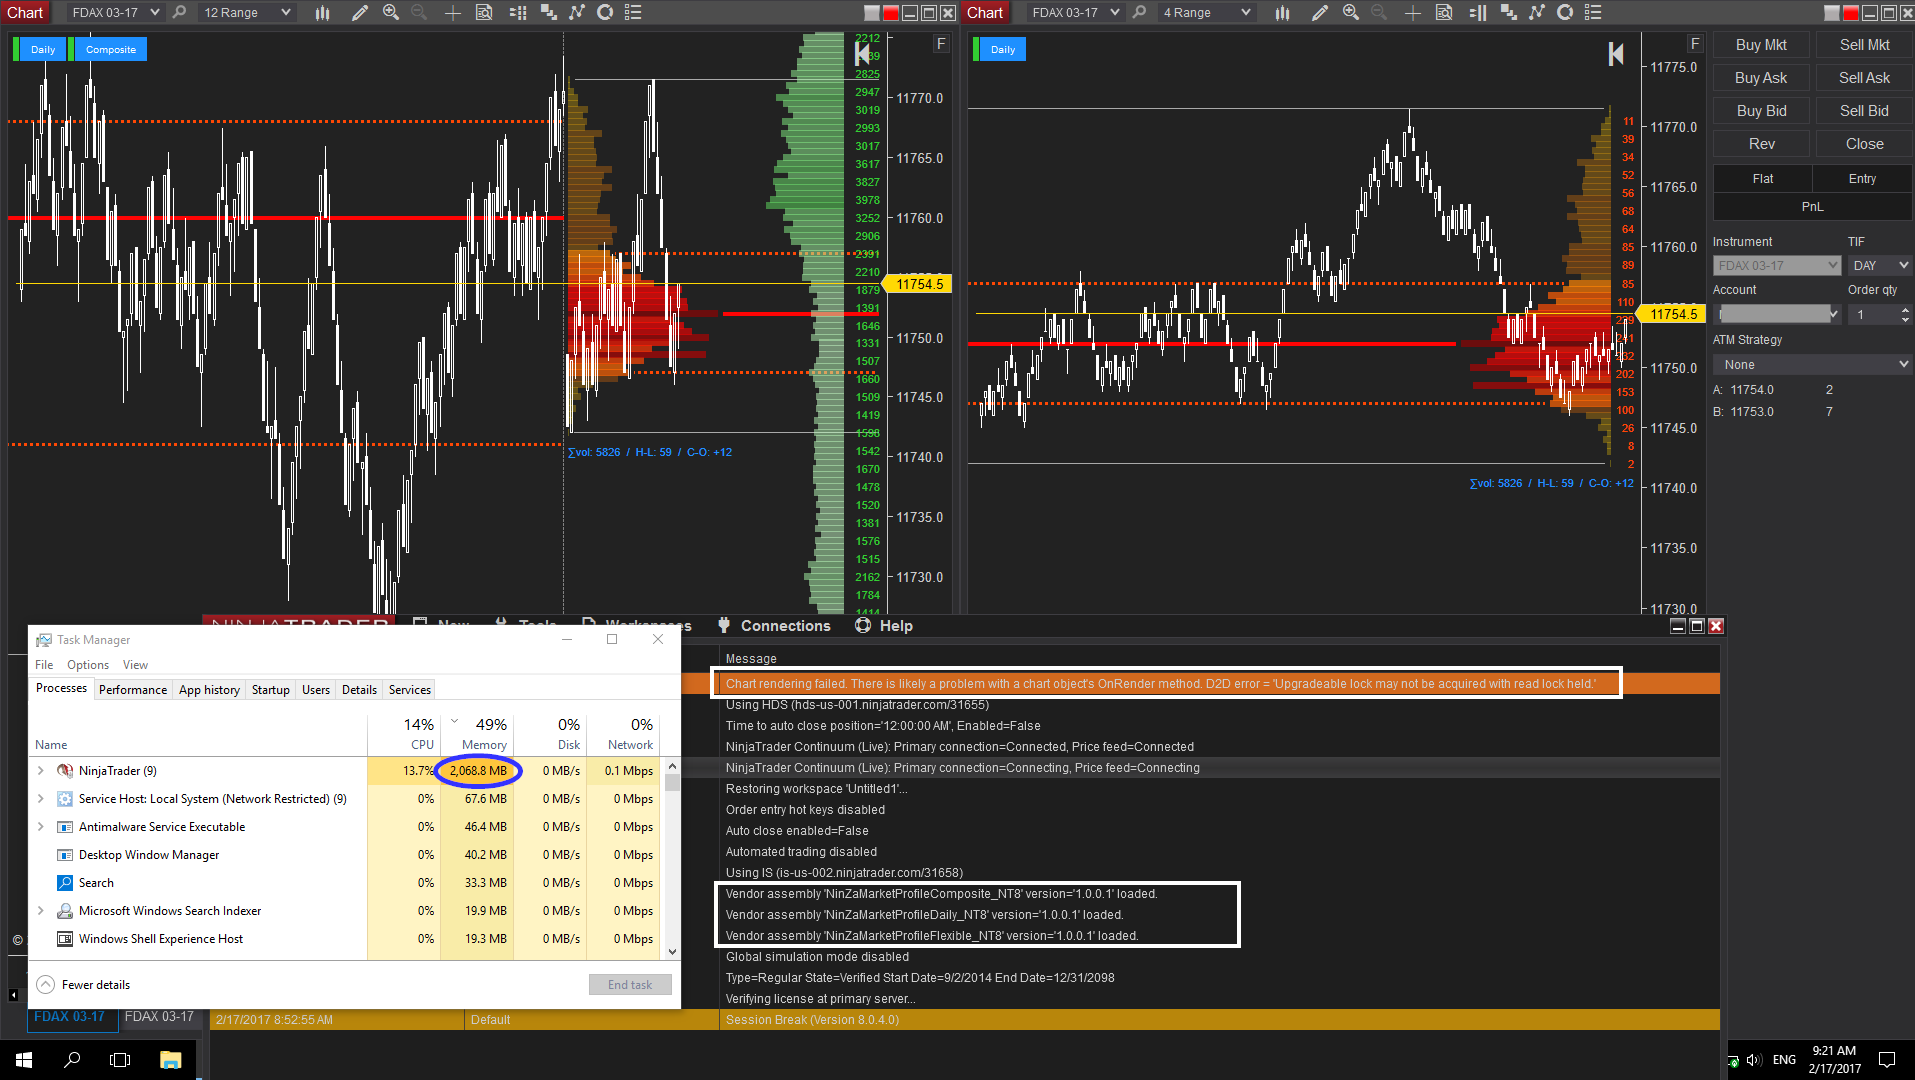Switch to the Services tab
This screenshot has height=1080, width=1915.
[x=410, y=690]
